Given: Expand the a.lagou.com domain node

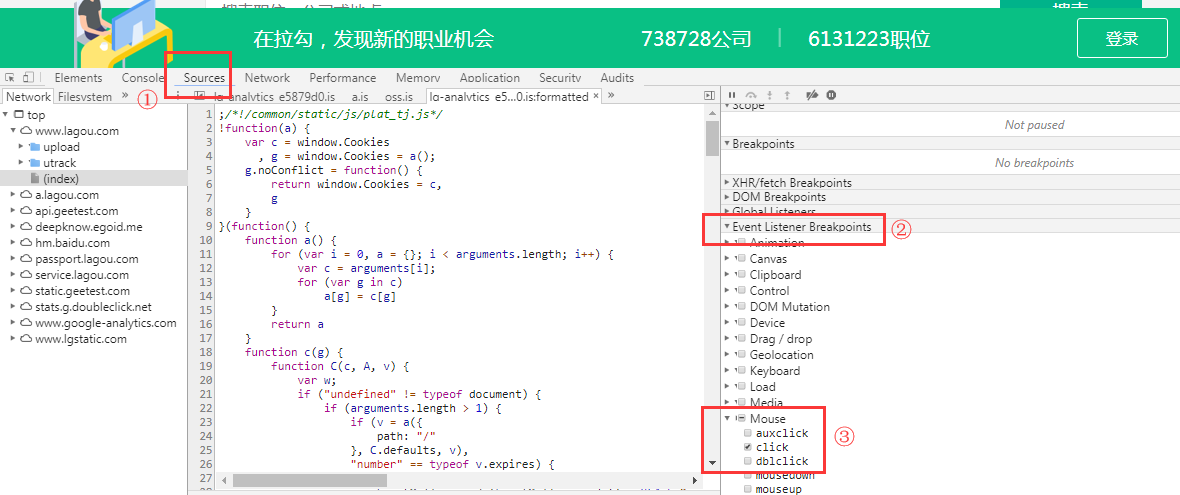Looking at the screenshot, I should [x=14, y=194].
